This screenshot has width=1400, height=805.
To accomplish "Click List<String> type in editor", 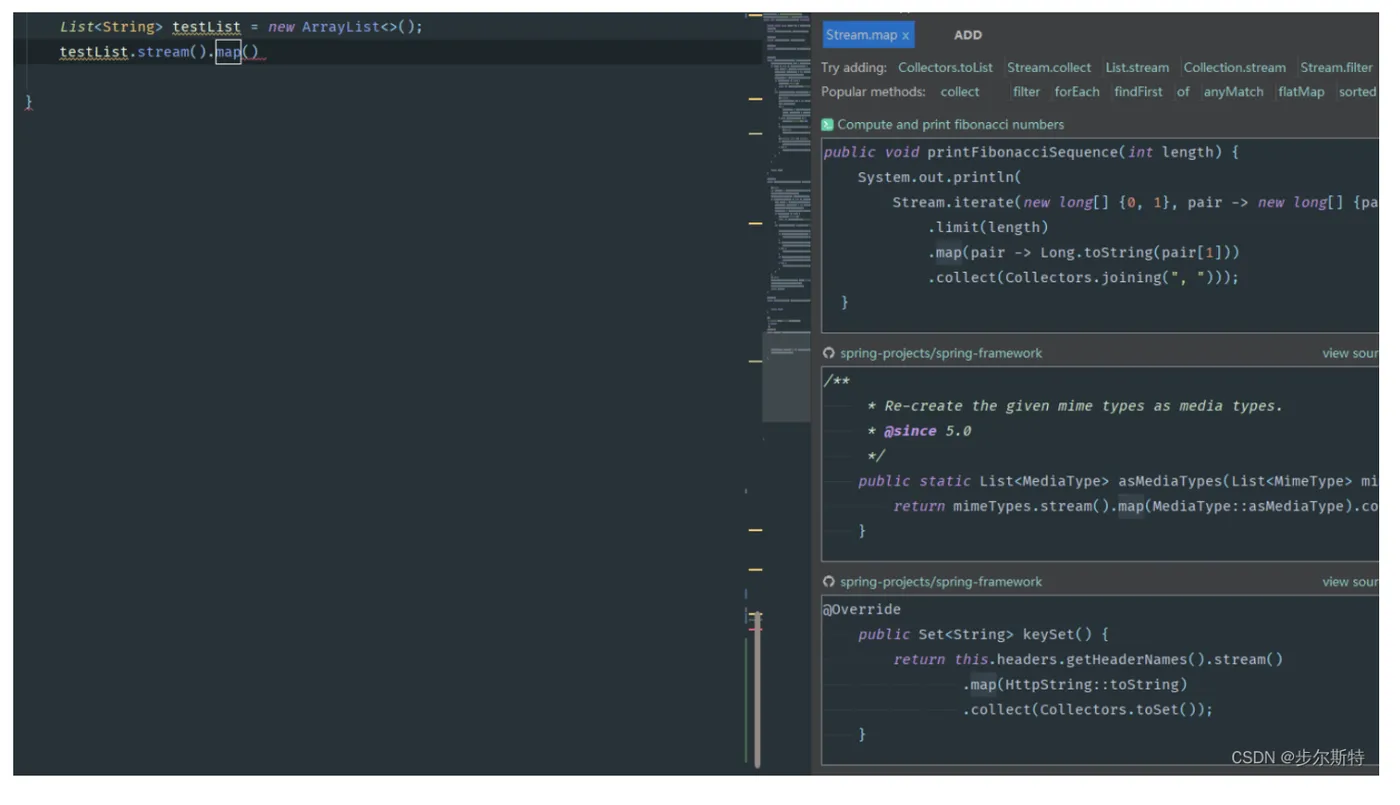I will point(110,27).
